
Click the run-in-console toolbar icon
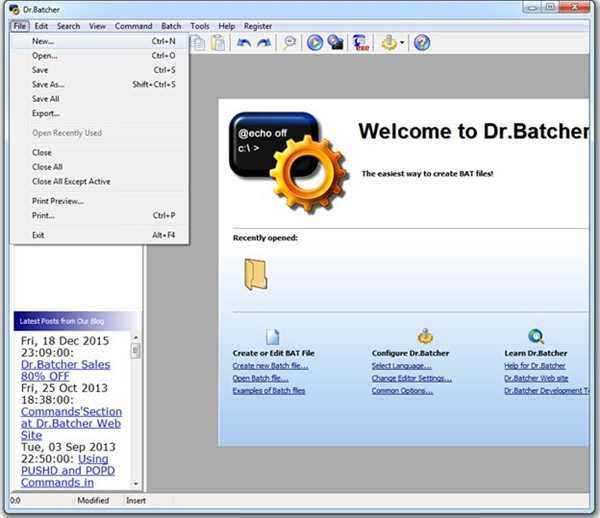pos(335,42)
